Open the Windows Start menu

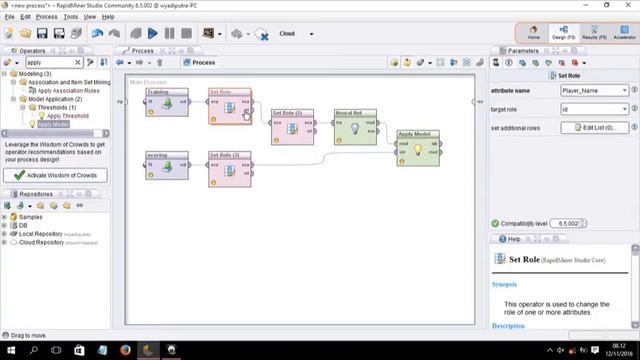pyautogui.click(x=11, y=350)
